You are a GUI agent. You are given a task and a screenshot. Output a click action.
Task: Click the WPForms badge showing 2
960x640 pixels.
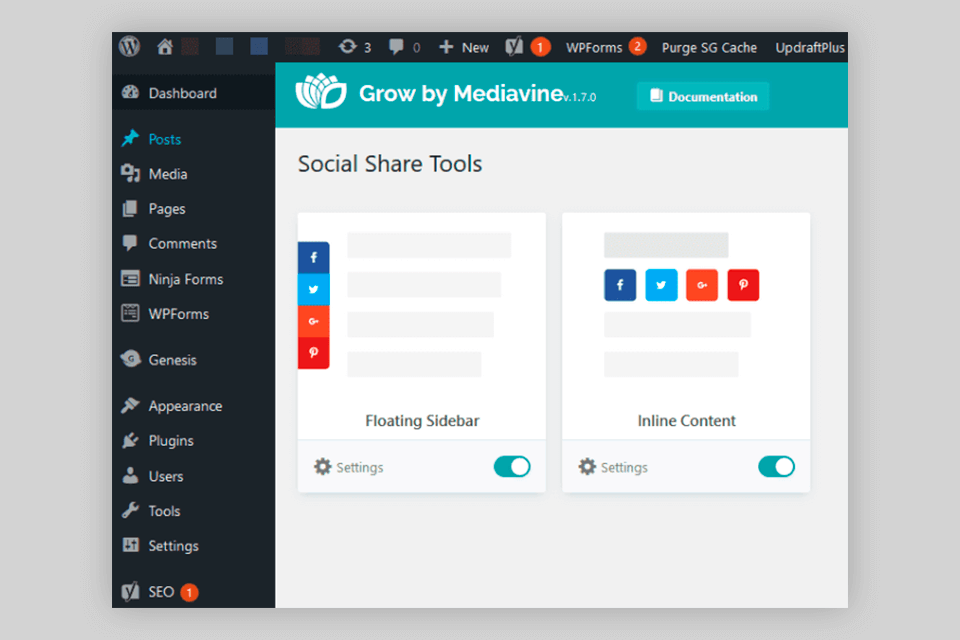tap(637, 46)
